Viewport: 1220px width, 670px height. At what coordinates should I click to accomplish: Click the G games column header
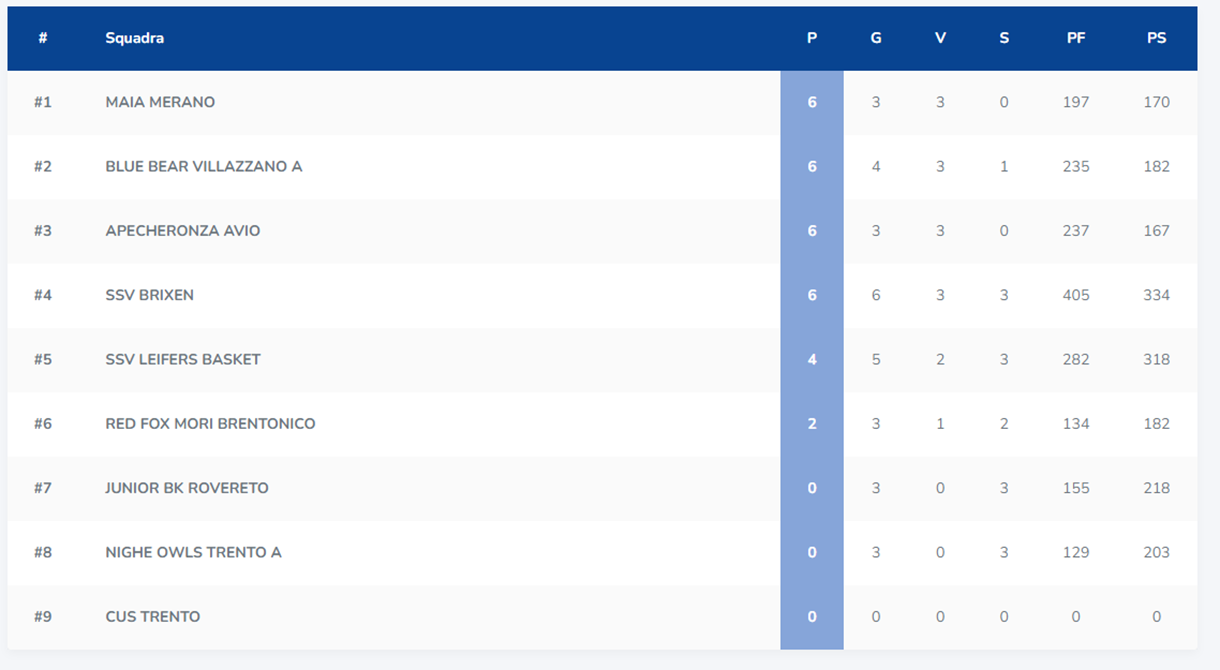click(x=876, y=38)
